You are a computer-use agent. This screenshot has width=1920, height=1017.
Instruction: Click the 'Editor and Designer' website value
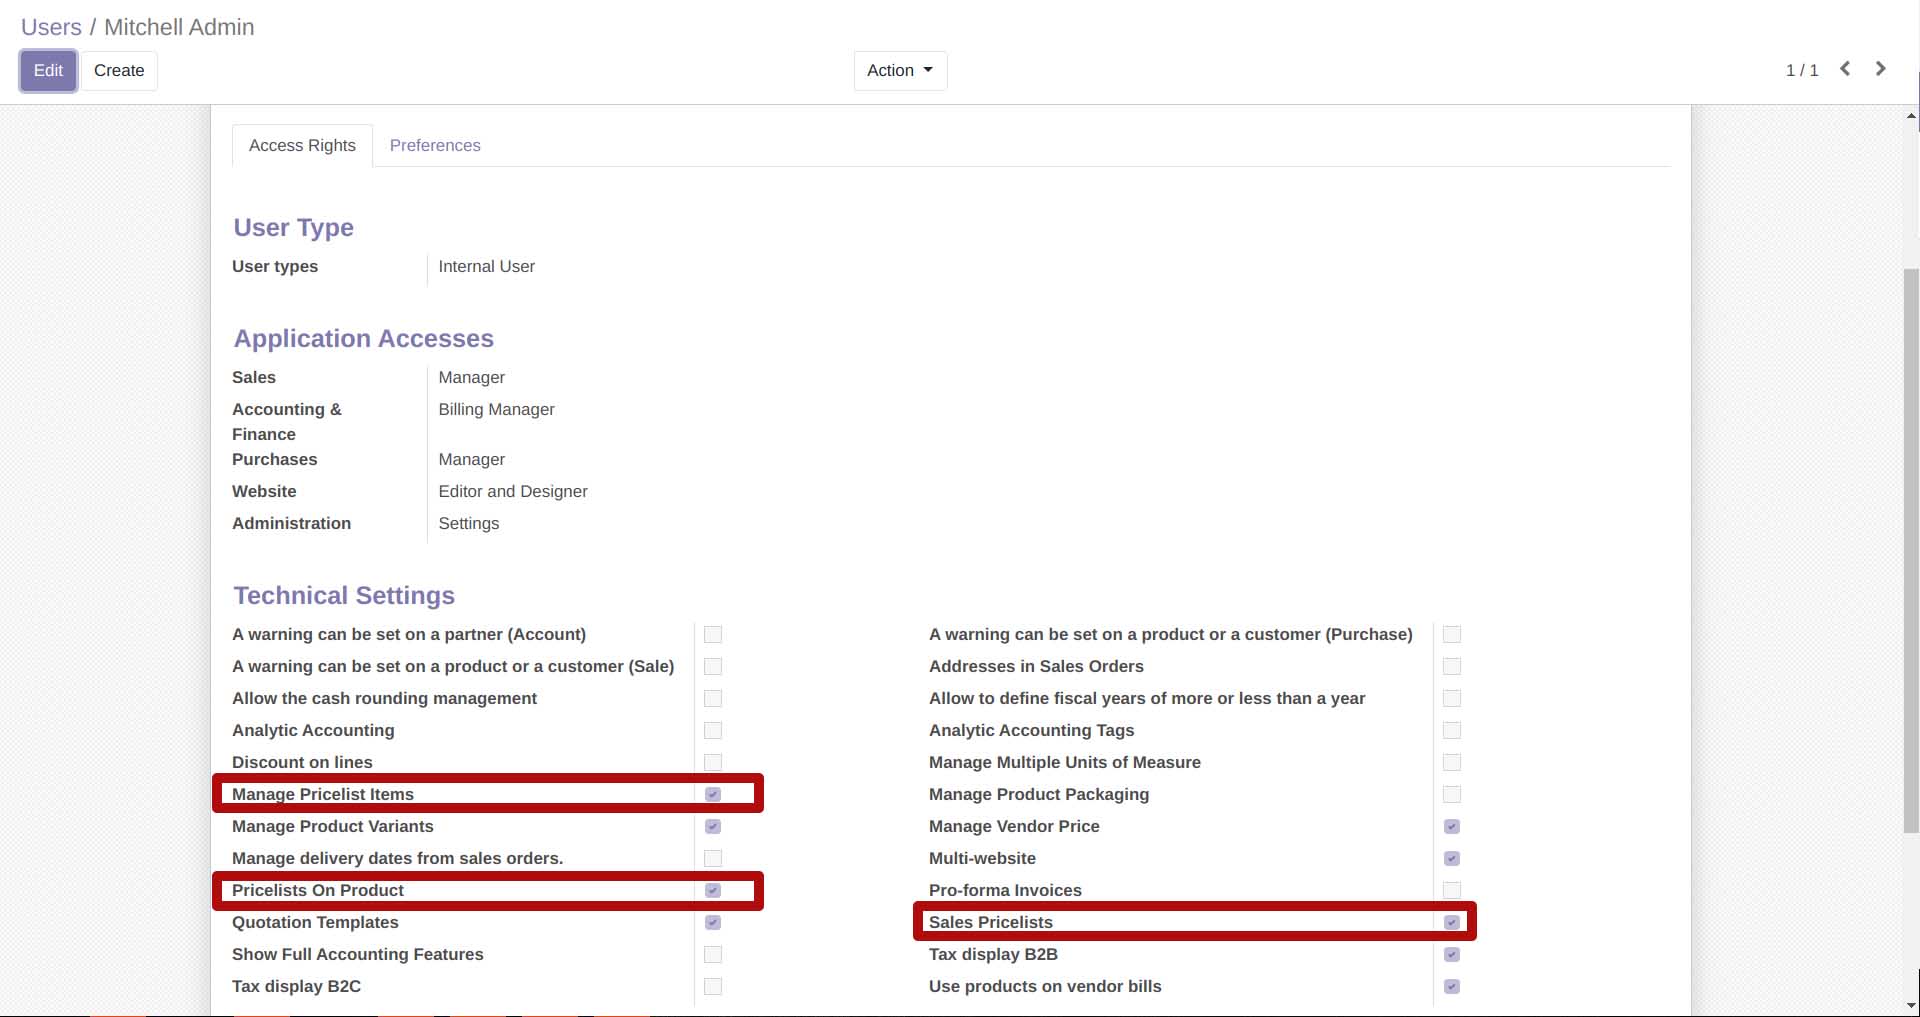pyautogui.click(x=512, y=491)
